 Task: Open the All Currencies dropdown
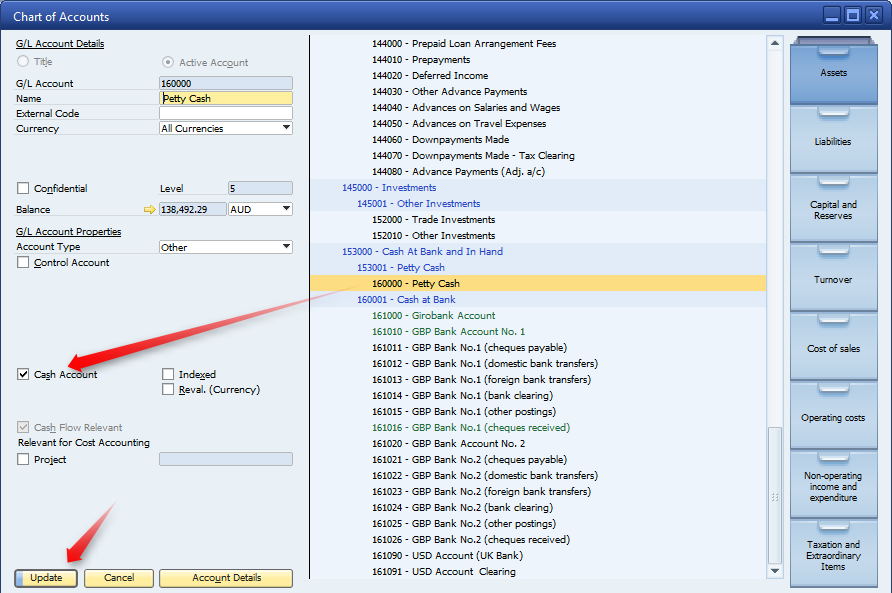pos(288,128)
